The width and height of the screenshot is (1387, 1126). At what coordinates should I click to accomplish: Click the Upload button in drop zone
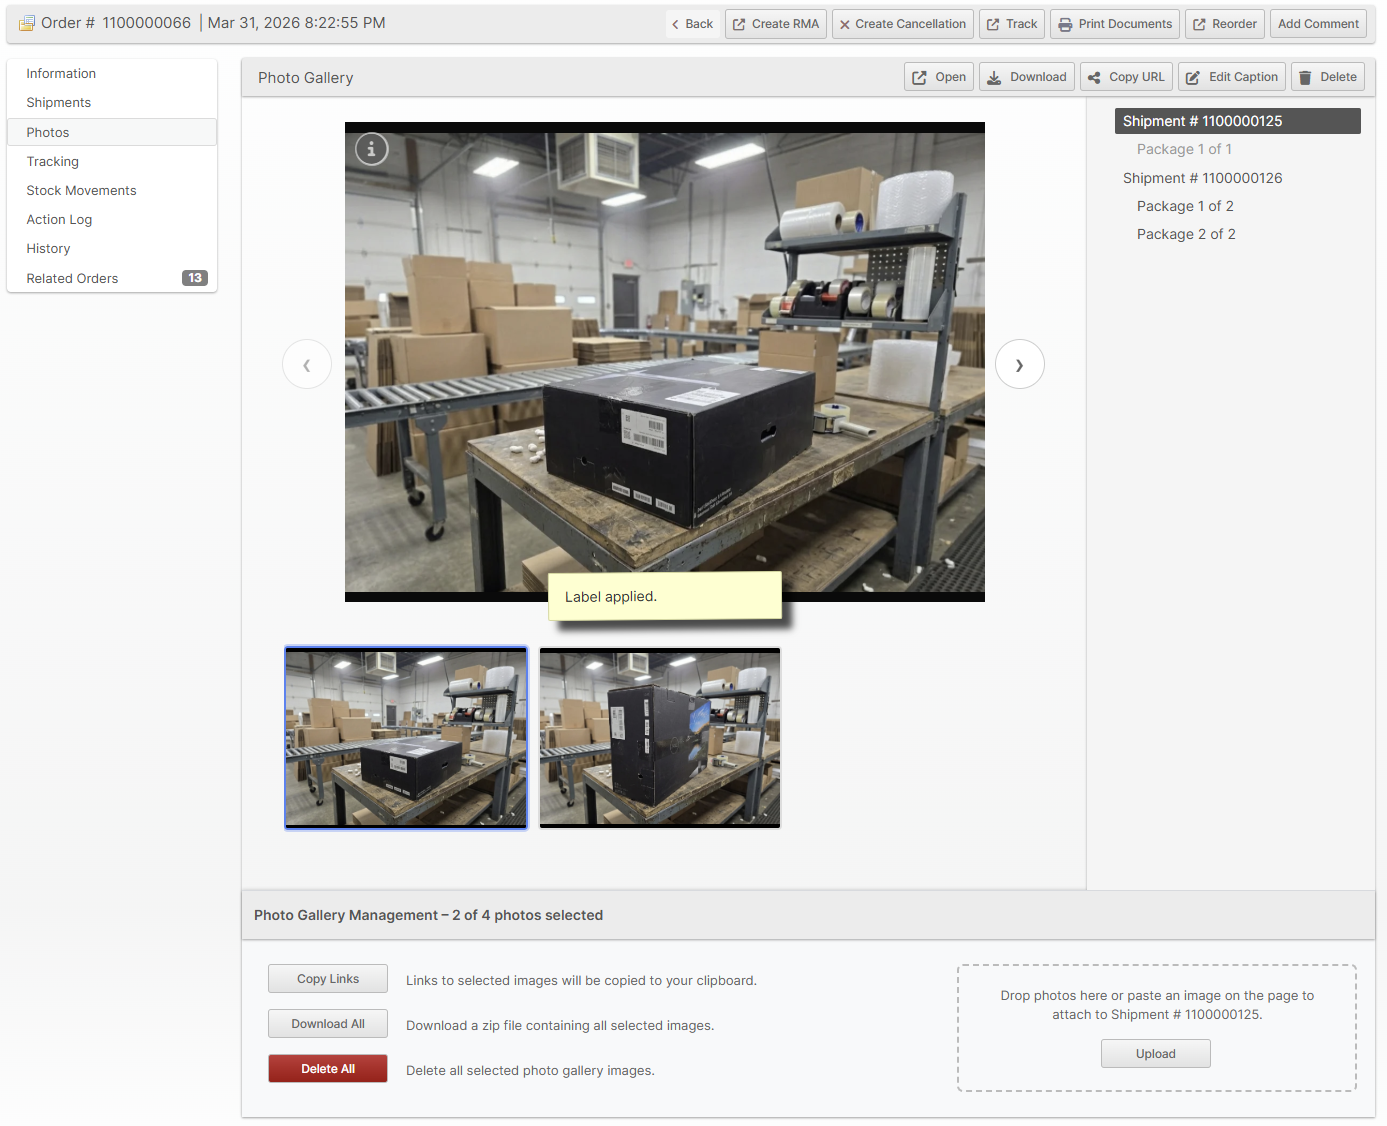pos(1155,1054)
